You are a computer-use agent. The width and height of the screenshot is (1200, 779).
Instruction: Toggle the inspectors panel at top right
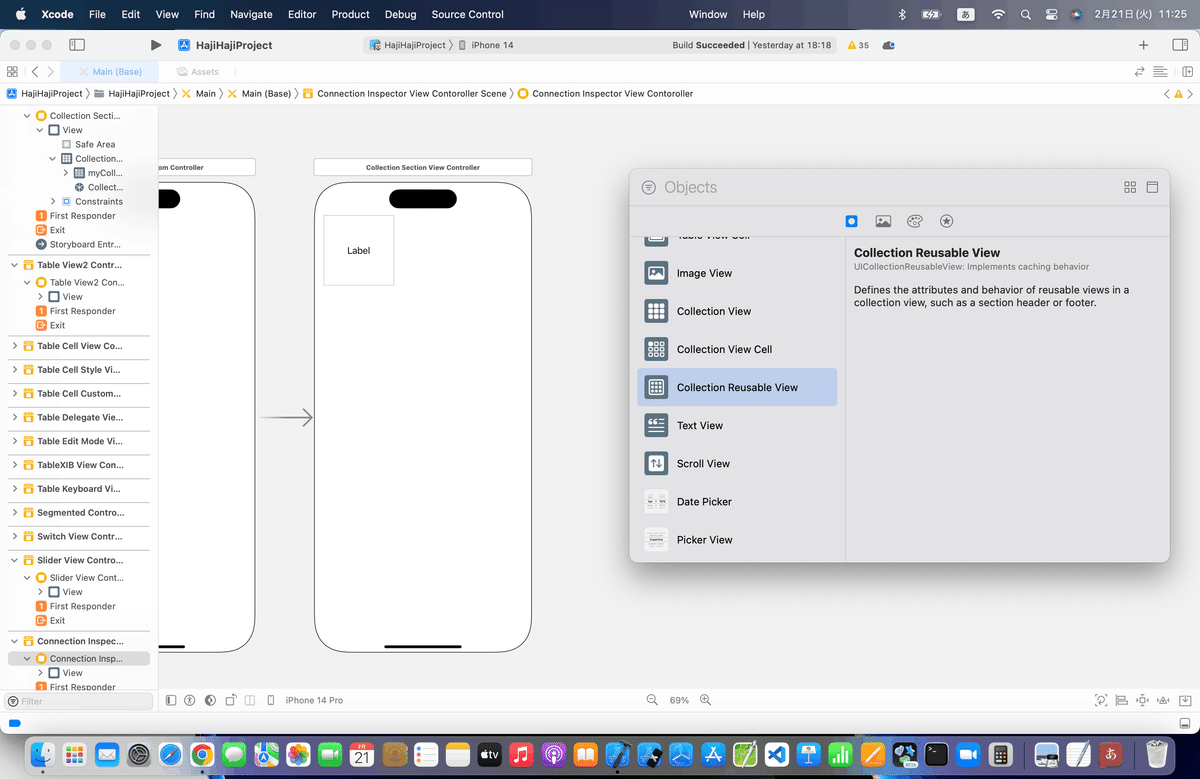tap(1180, 45)
